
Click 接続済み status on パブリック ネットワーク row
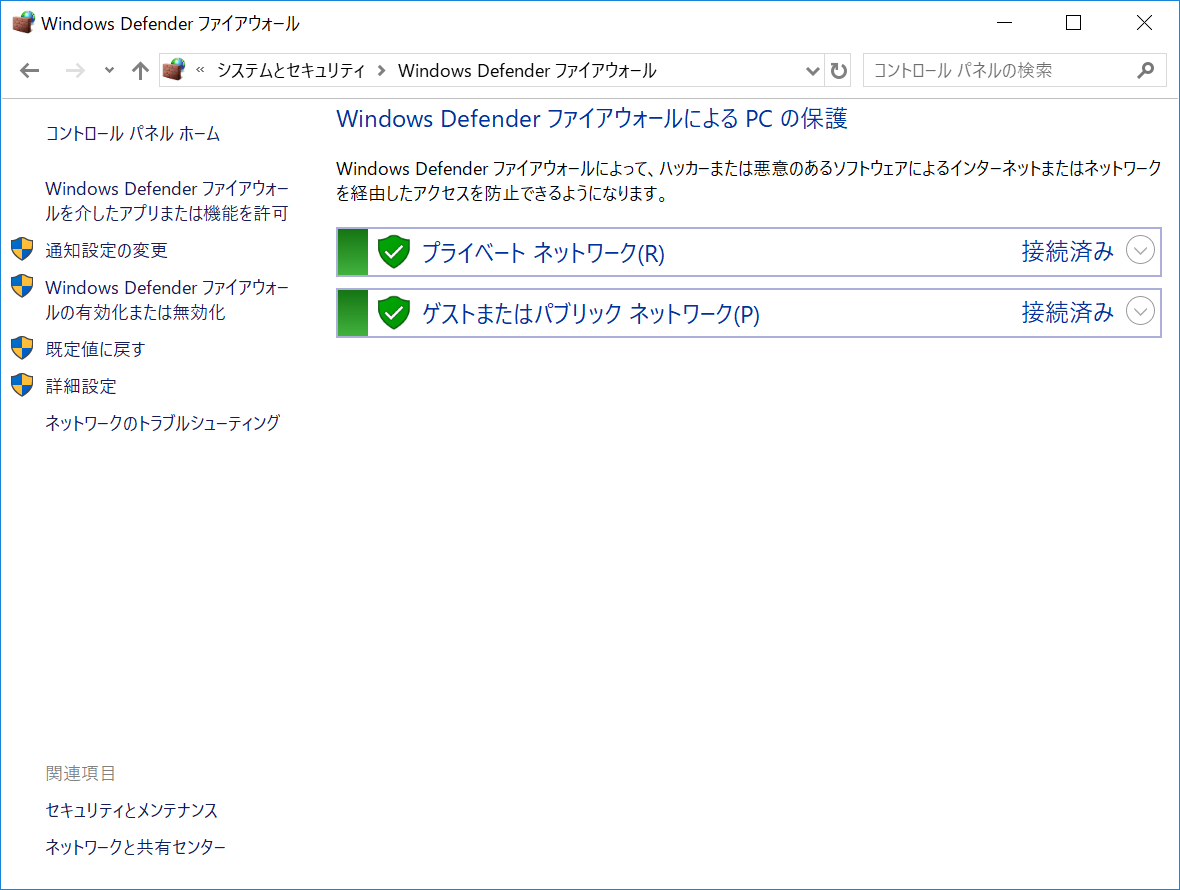click(1067, 312)
